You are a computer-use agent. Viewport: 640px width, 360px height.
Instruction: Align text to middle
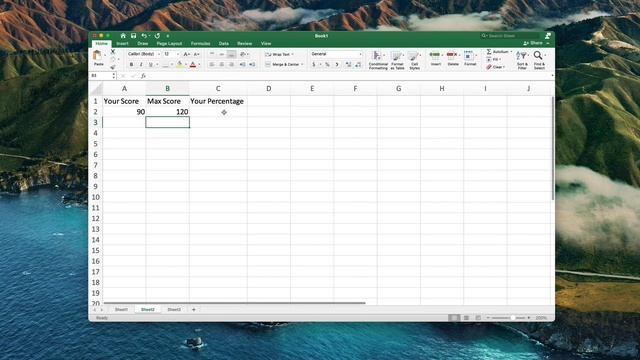[222, 54]
